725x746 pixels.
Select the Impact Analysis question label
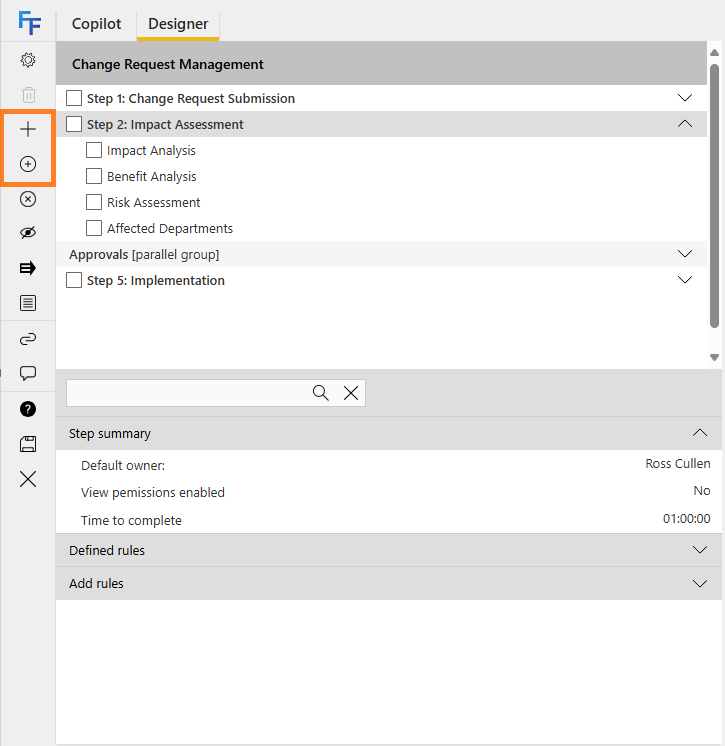(151, 150)
